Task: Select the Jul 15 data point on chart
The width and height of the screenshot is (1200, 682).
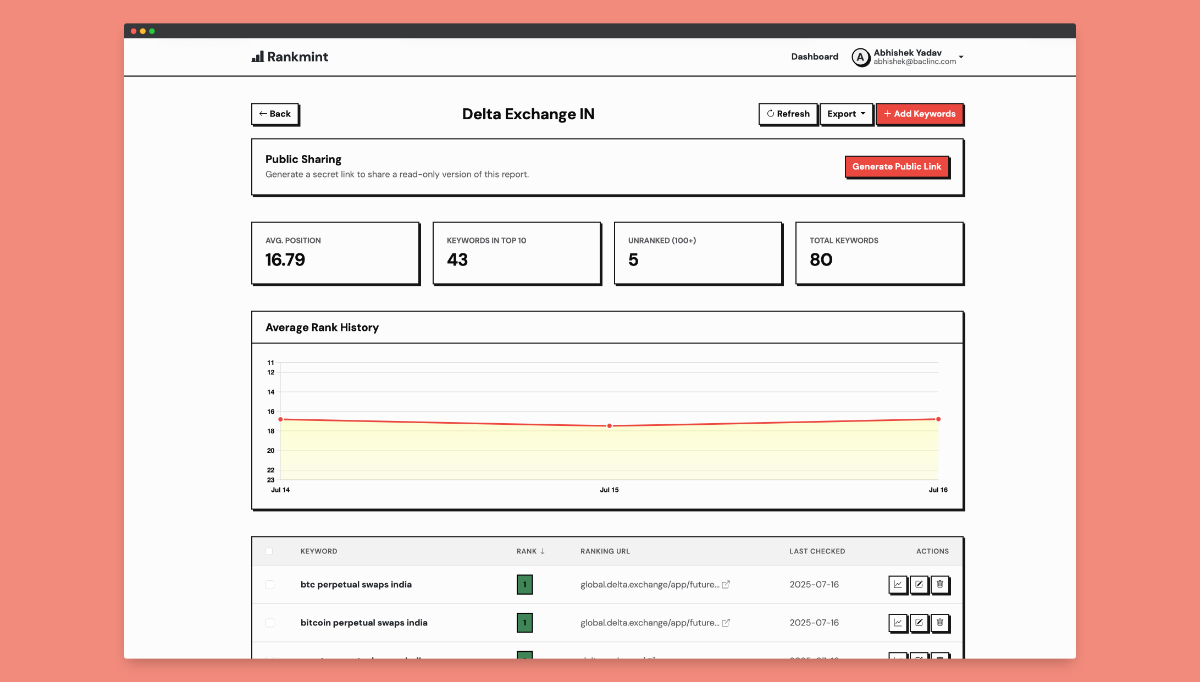Action: [x=609, y=425]
